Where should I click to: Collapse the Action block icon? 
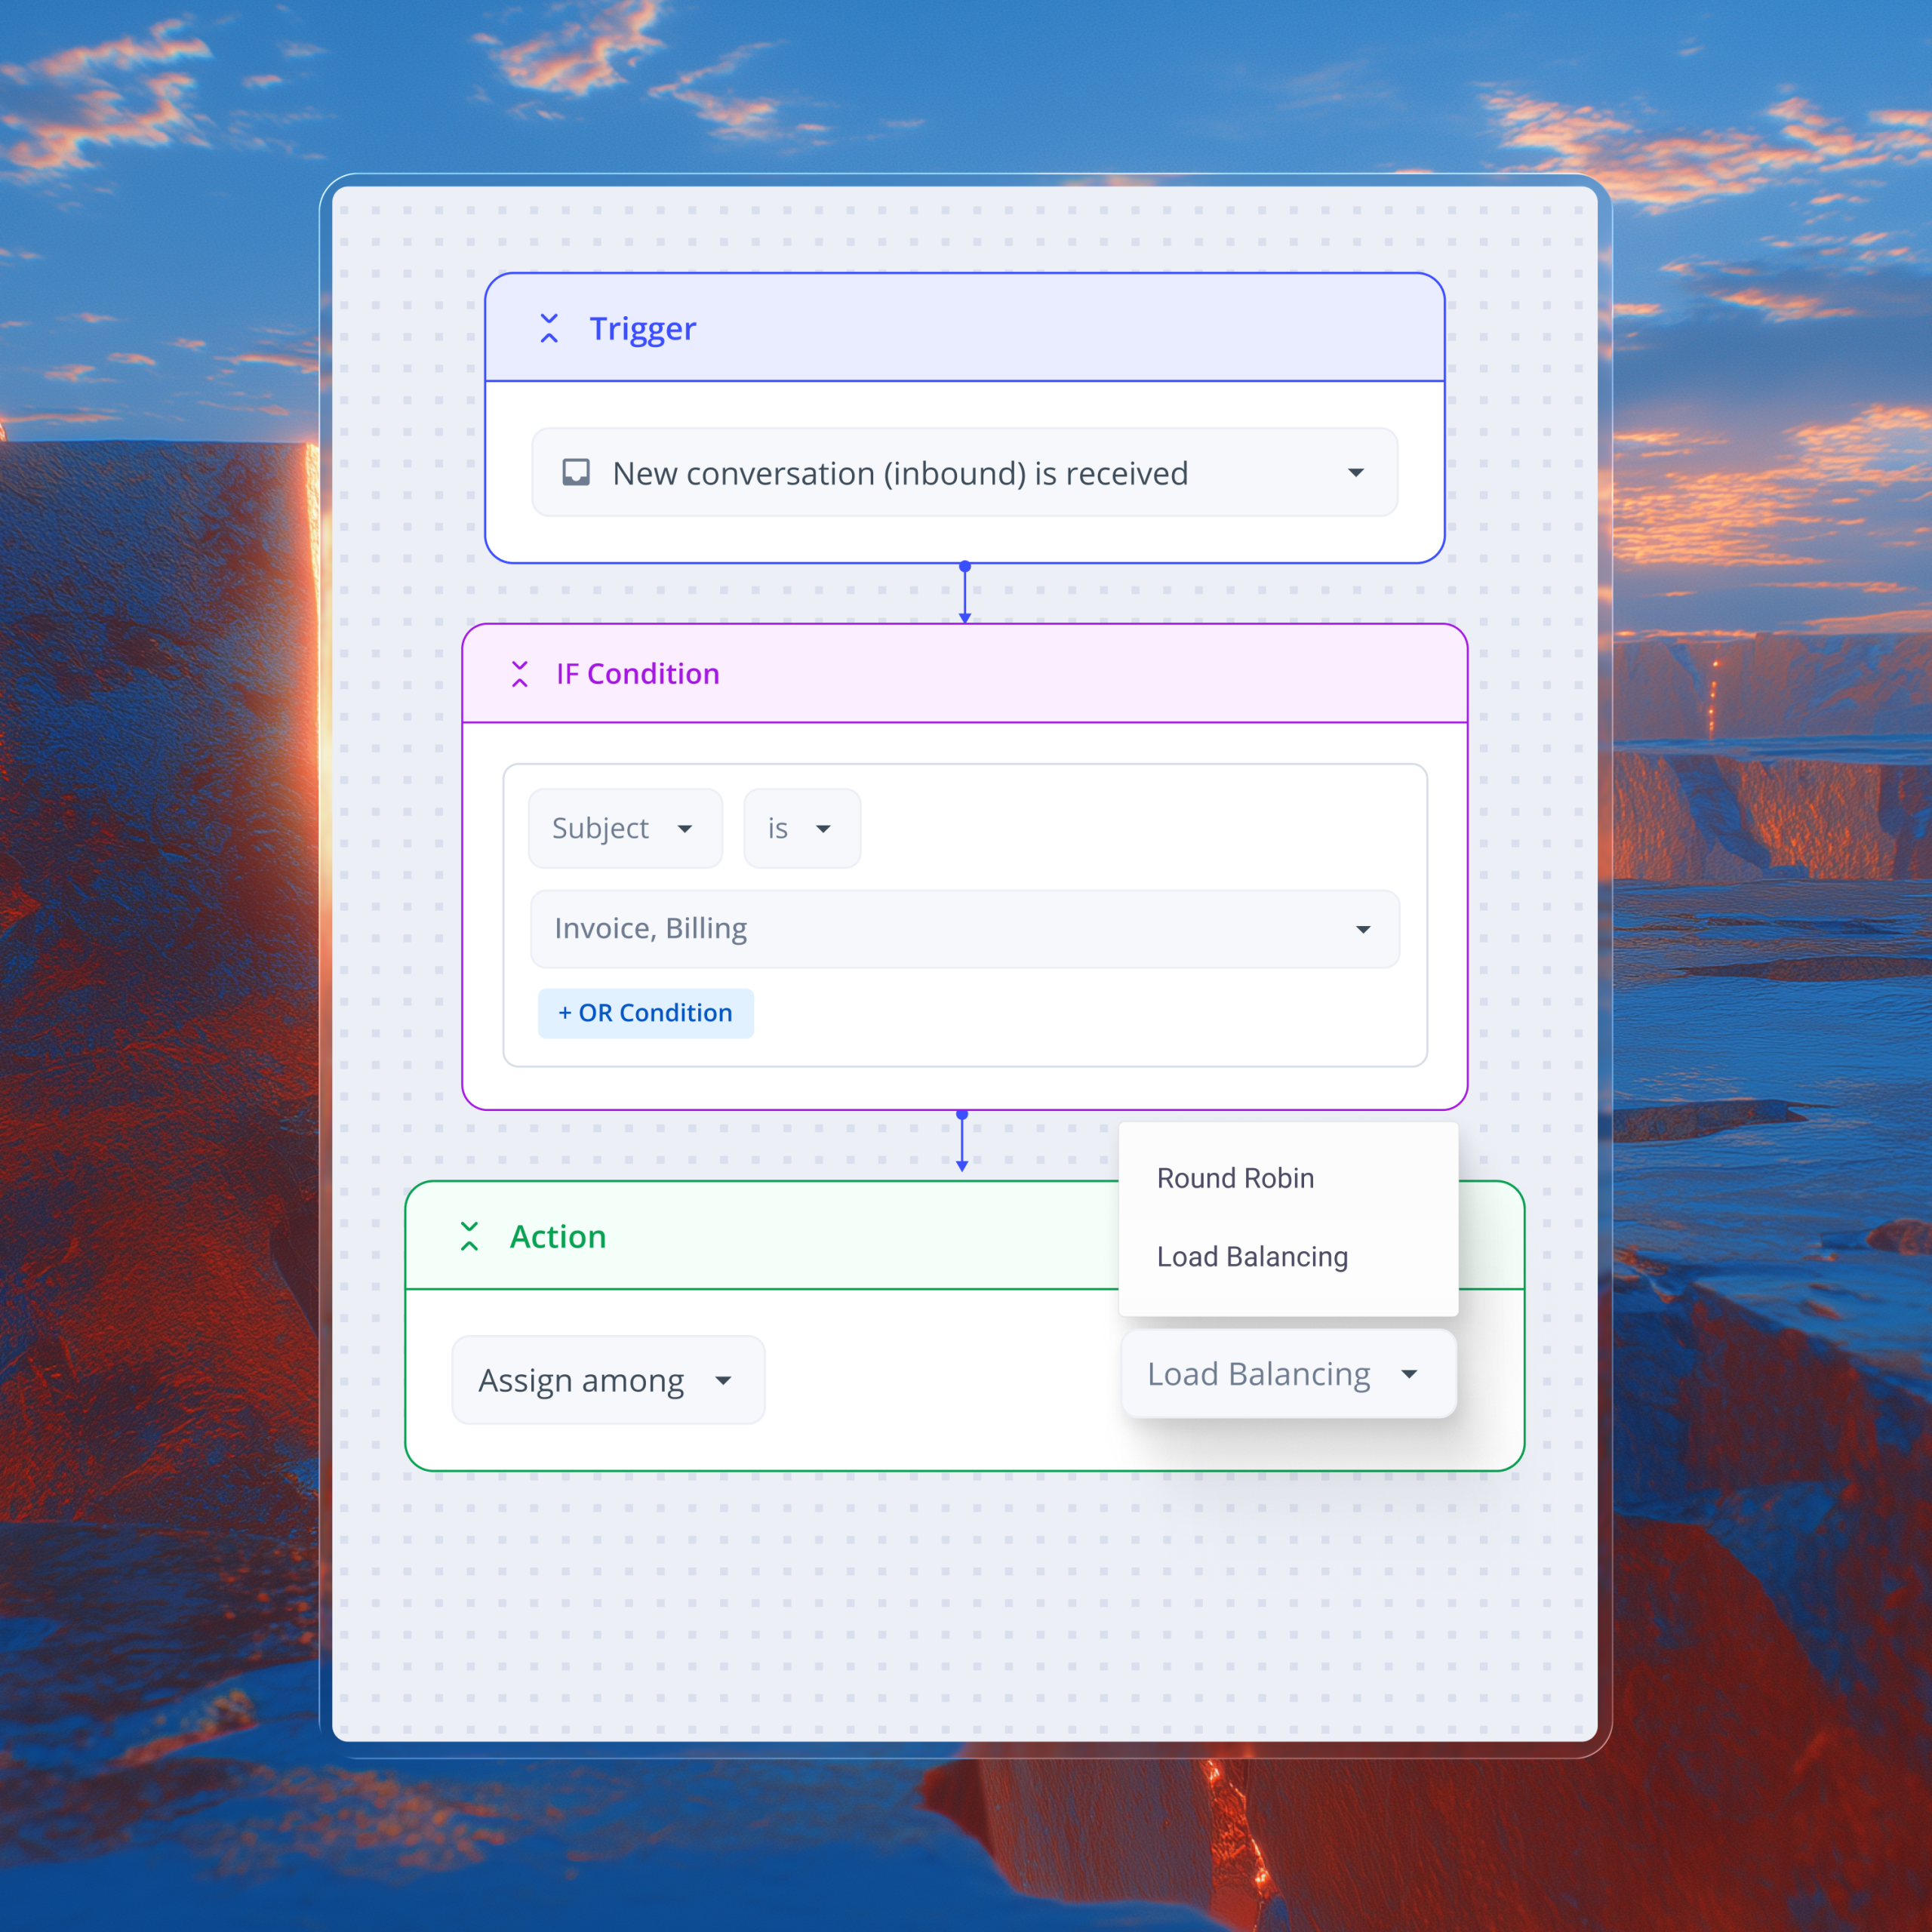(469, 1236)
